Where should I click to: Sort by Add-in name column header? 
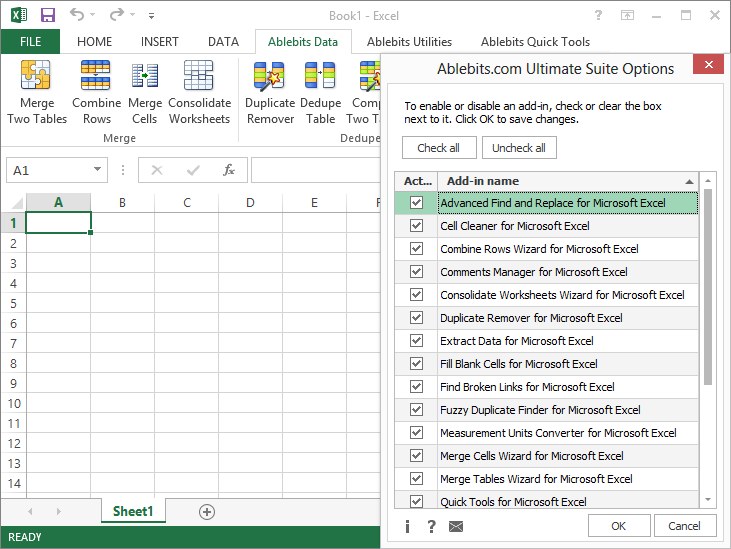568,181
